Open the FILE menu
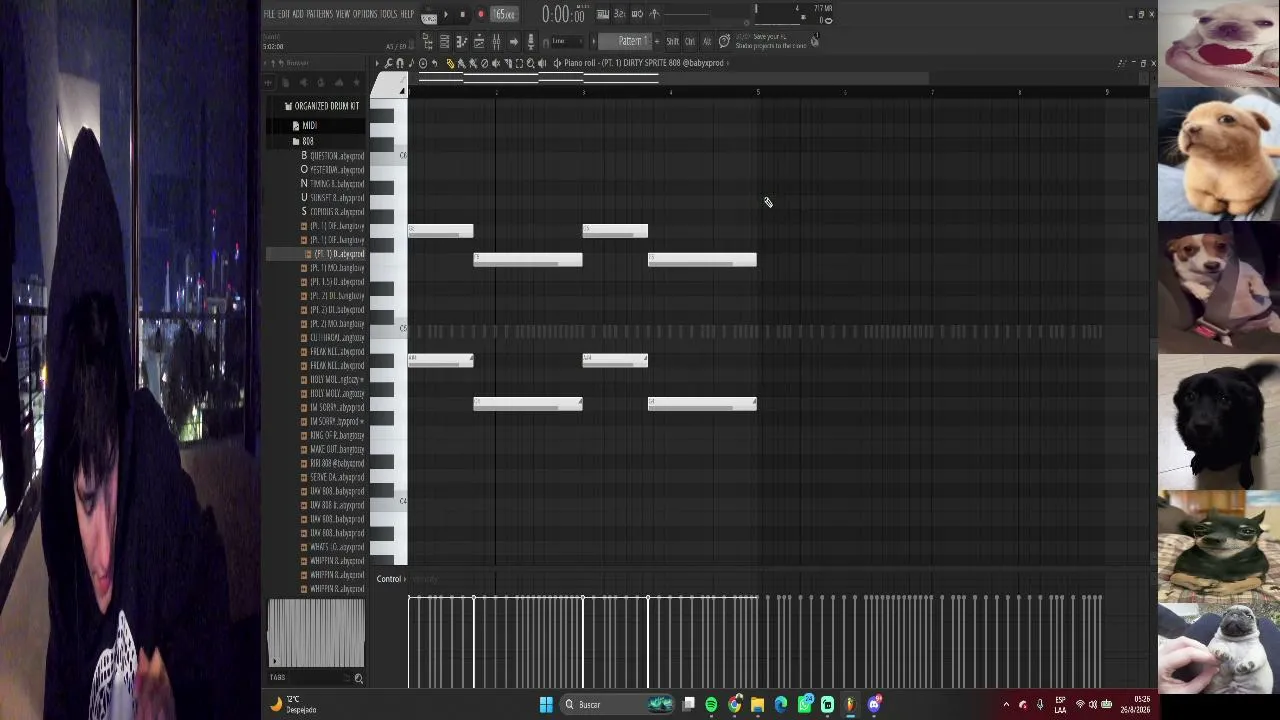The height and width of the screenshot is (720, 1280). 269,14
